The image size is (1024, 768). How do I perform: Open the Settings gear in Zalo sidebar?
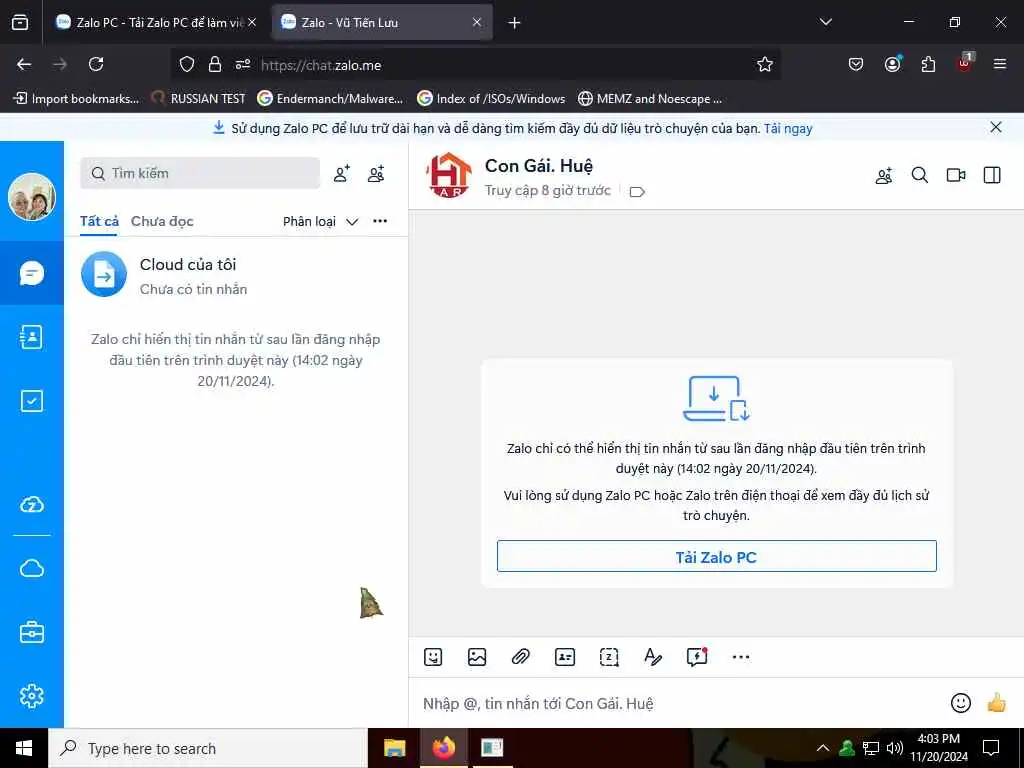click(31, 696)
